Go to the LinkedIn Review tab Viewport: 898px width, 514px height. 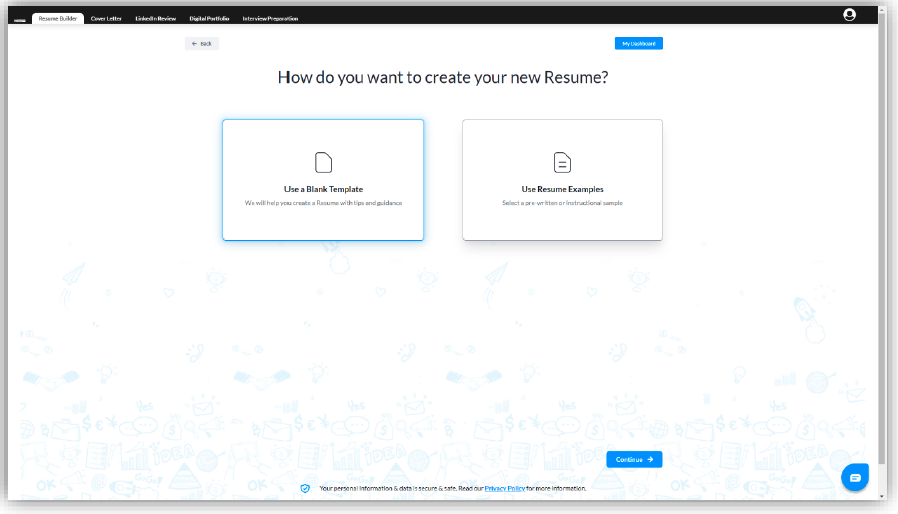156,18
